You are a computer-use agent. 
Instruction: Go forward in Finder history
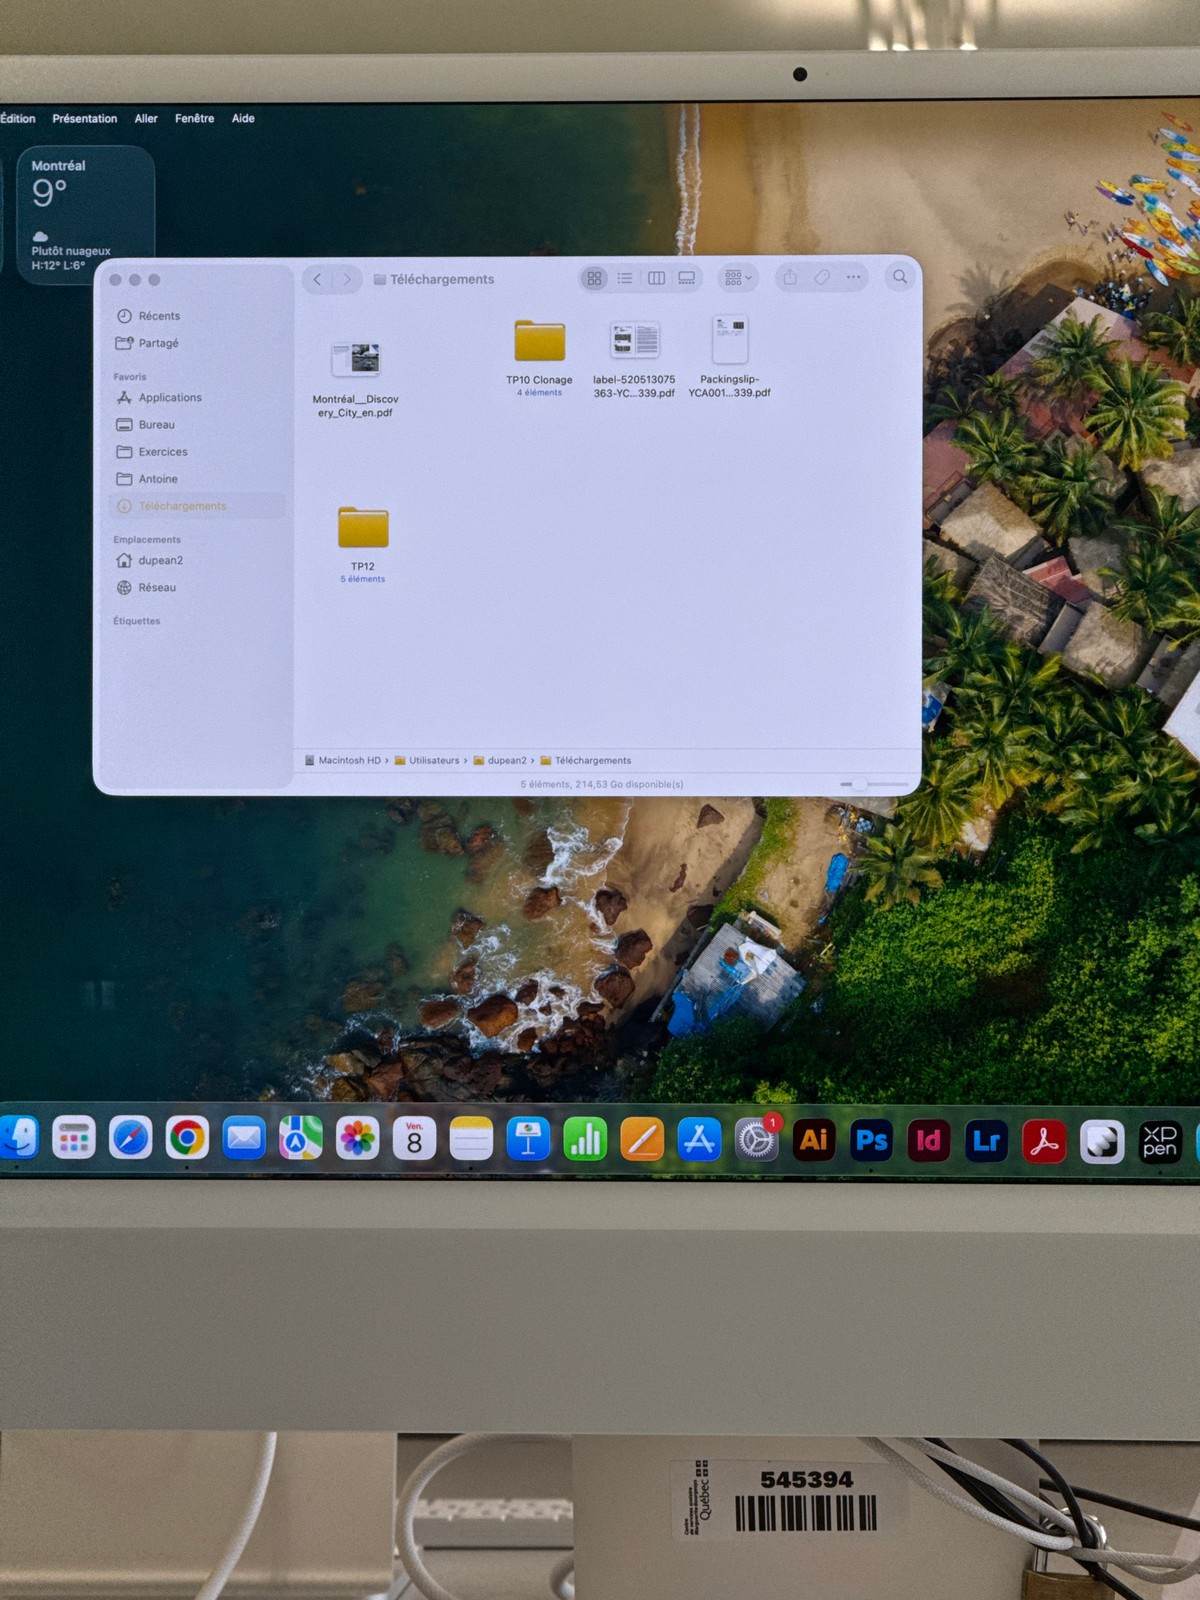click(347, 279)
